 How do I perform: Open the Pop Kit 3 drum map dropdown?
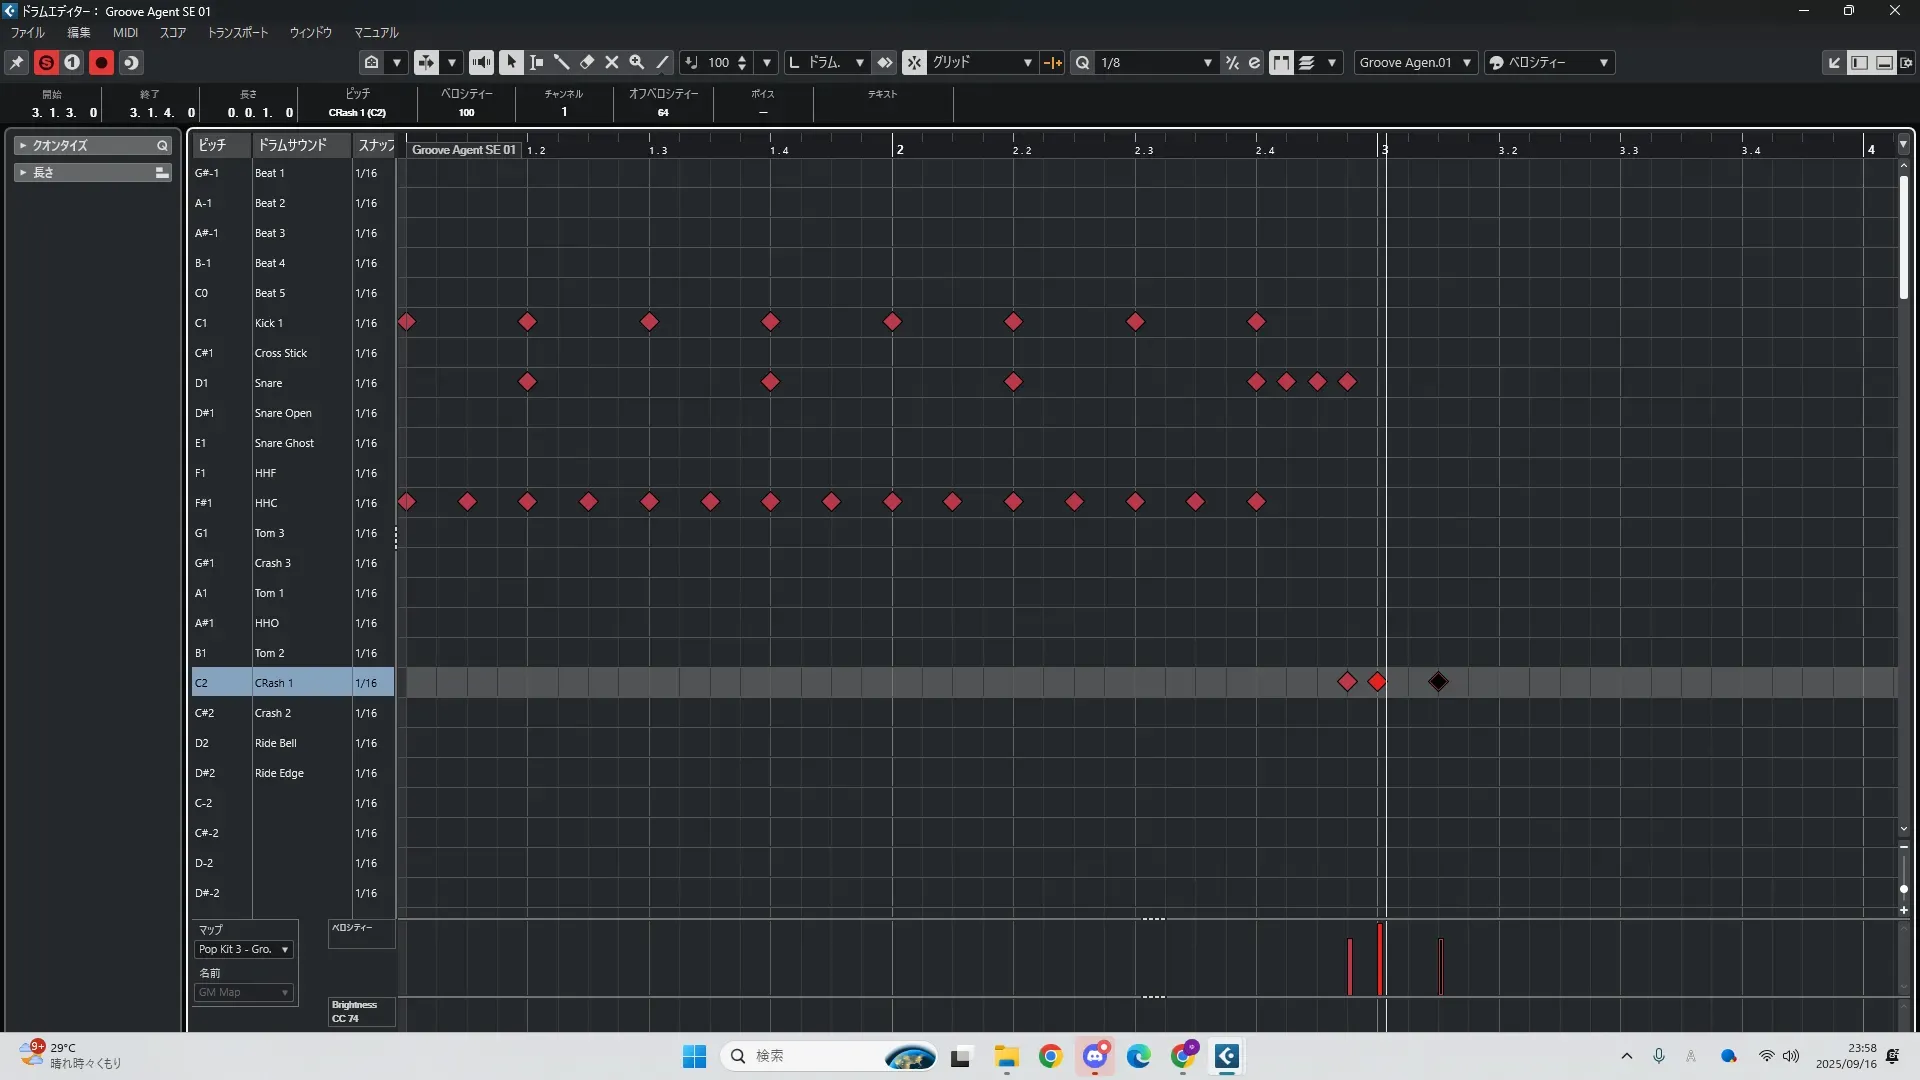tap(244, 949)
